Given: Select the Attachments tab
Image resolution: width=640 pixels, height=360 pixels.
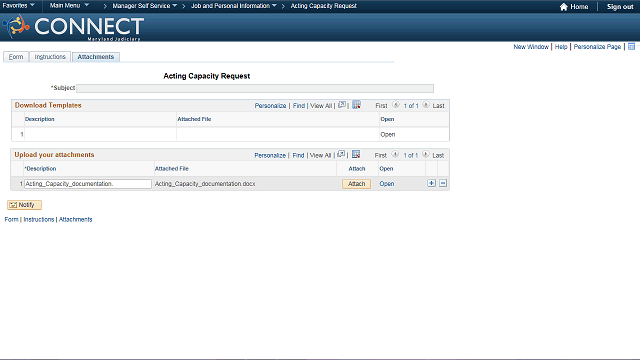Looking at the screenshot, I should [x=96, y=57].
